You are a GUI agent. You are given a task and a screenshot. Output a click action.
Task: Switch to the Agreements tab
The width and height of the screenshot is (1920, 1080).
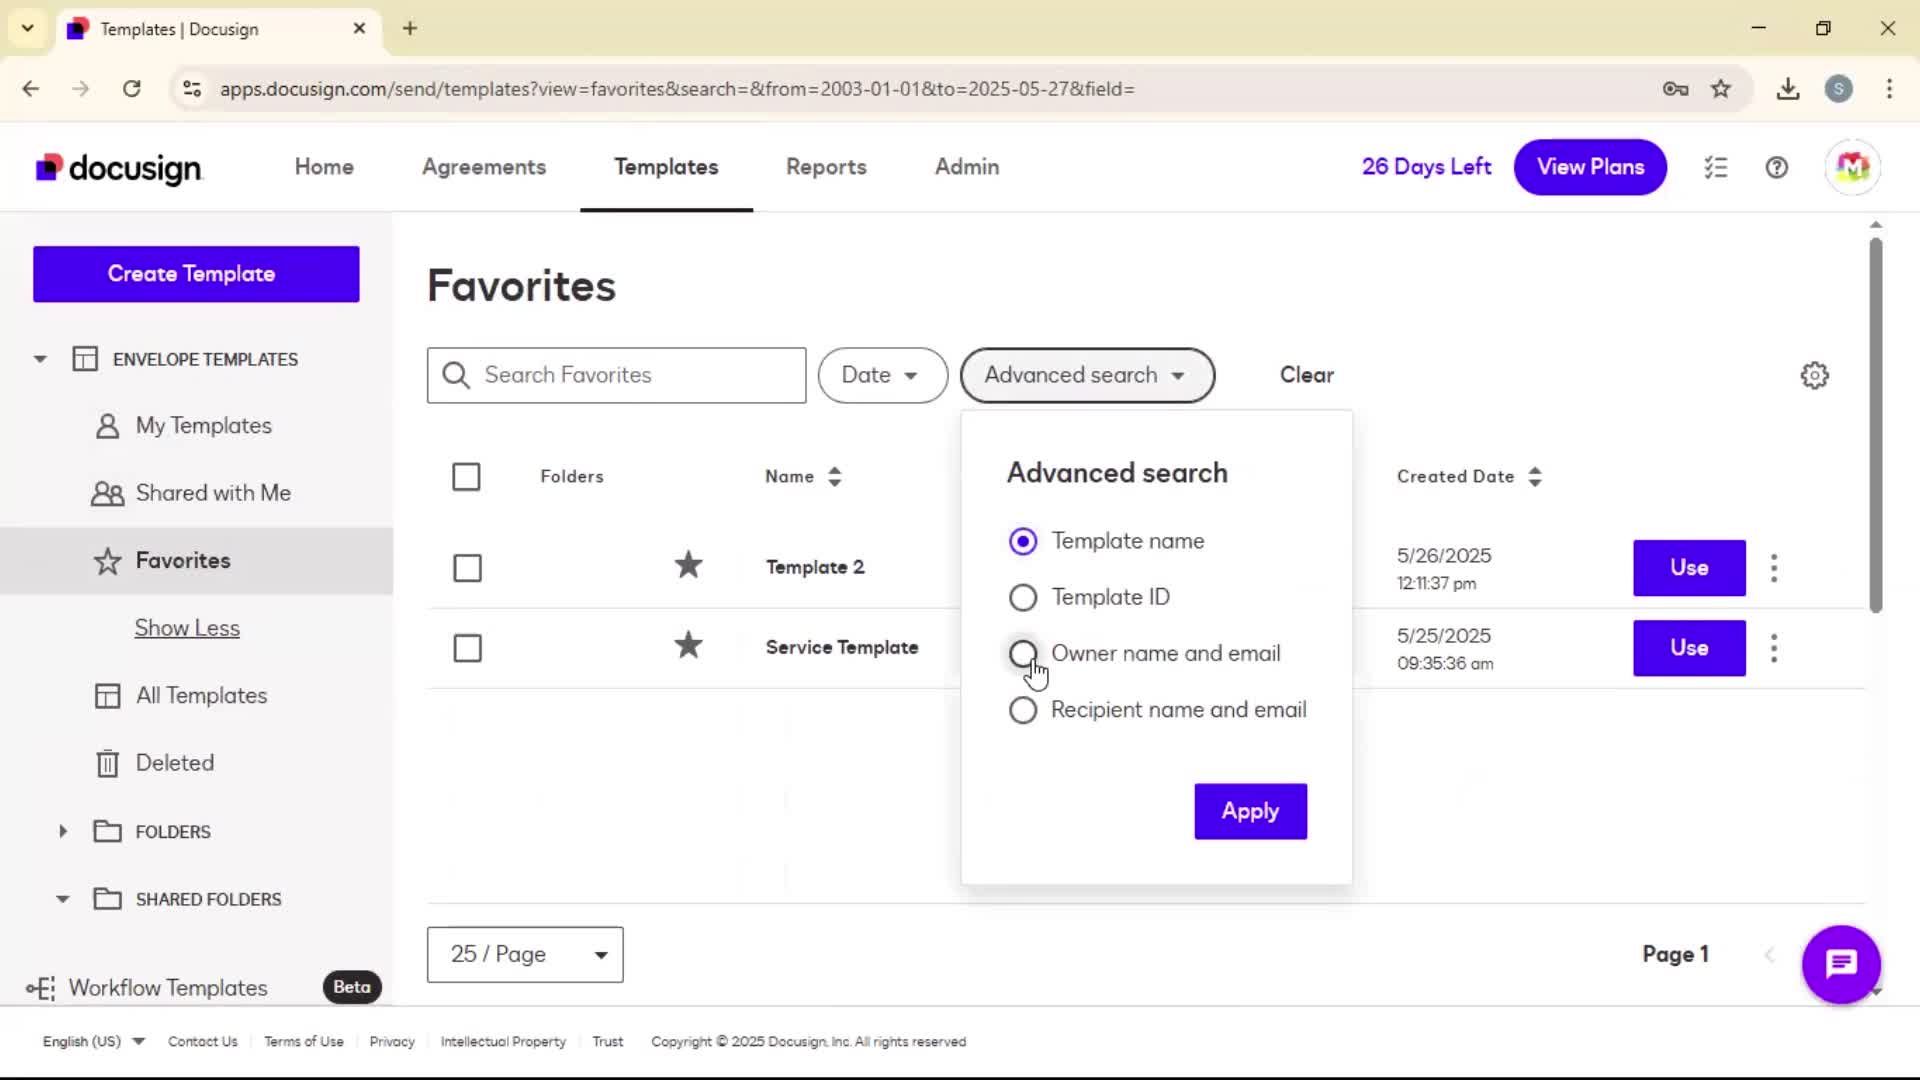coord(484,167)
